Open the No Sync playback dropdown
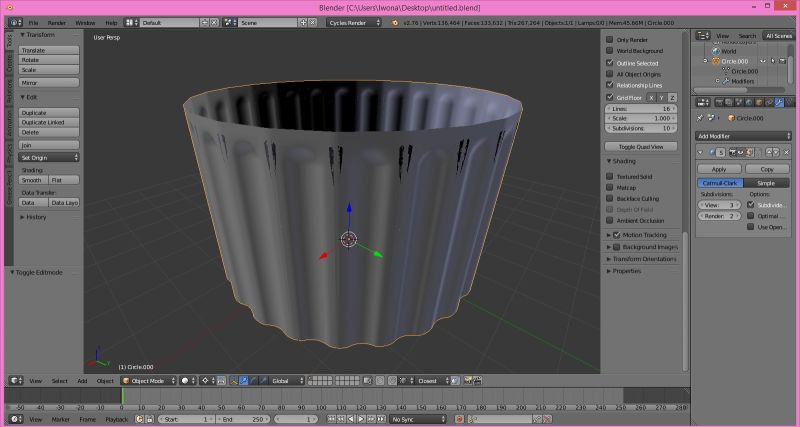This screenshot has width=800, height=427. [417, 419]
